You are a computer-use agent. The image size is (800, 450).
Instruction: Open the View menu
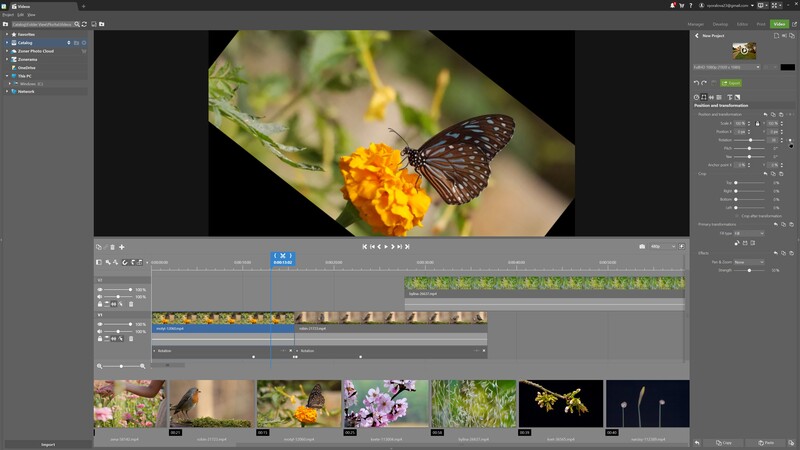click(31, 15)
